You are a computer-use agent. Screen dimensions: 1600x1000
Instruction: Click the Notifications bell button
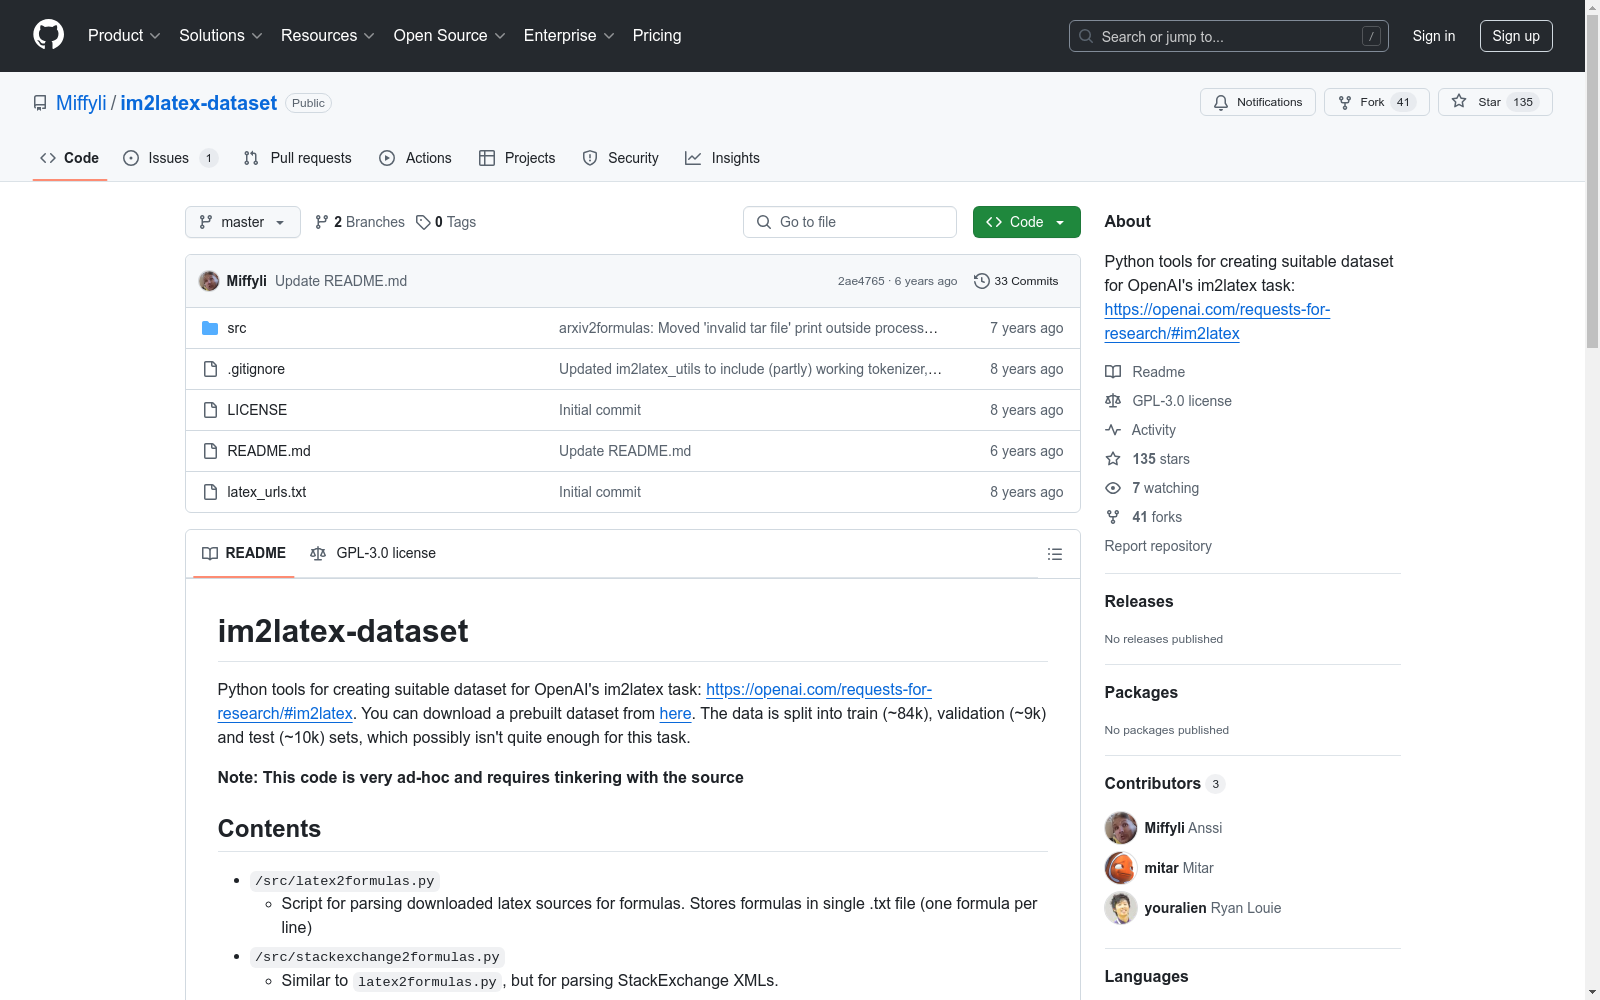pos(1258,102)
